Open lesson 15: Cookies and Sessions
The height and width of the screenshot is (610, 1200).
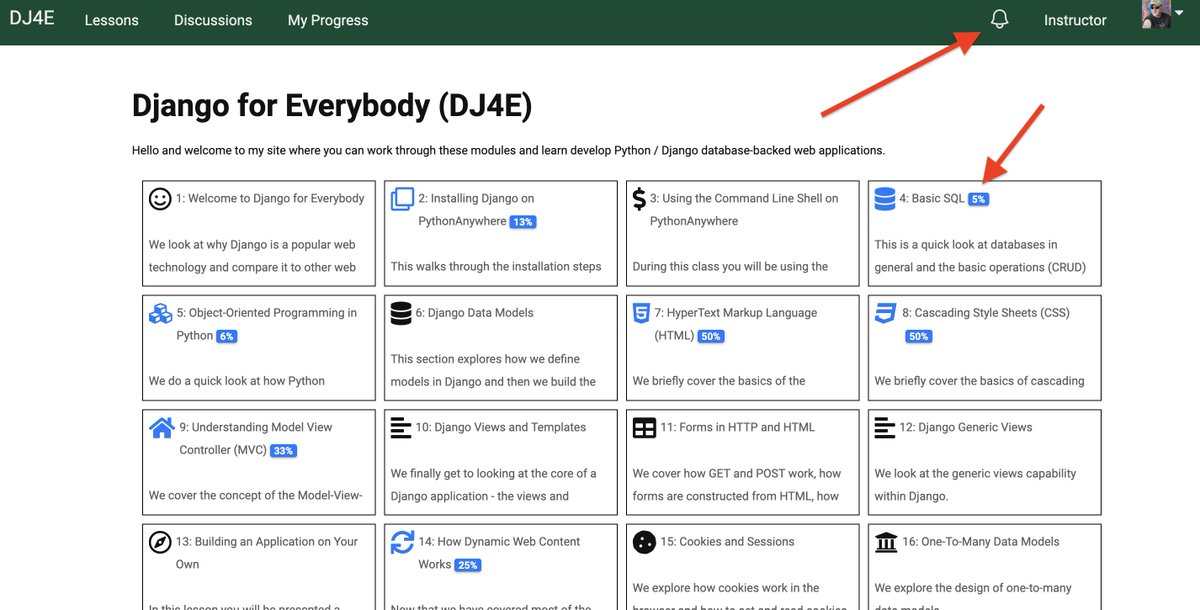point(727,541)
